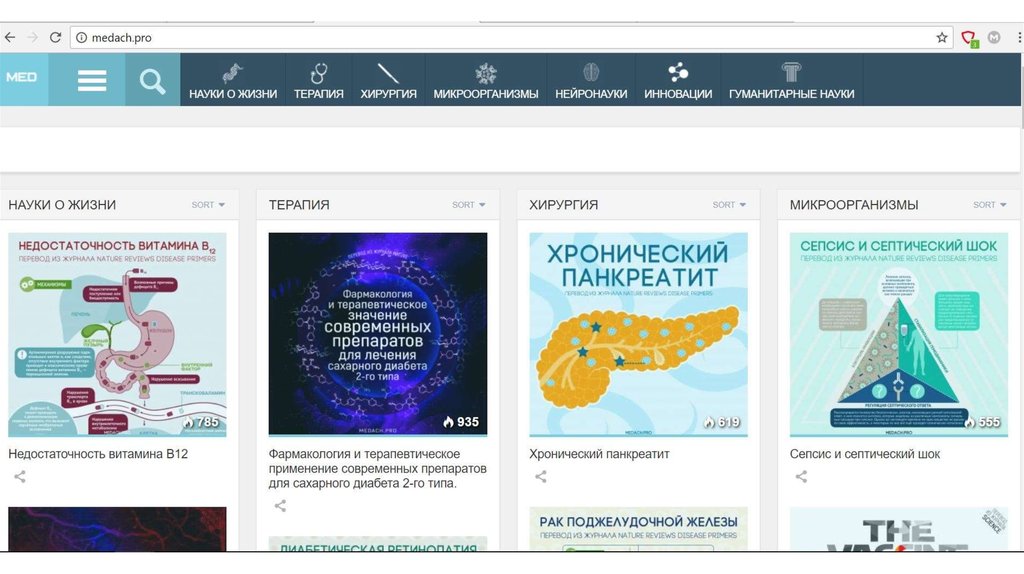Open SORT dropdown in Науки о жизни column

tap(208, 205)
